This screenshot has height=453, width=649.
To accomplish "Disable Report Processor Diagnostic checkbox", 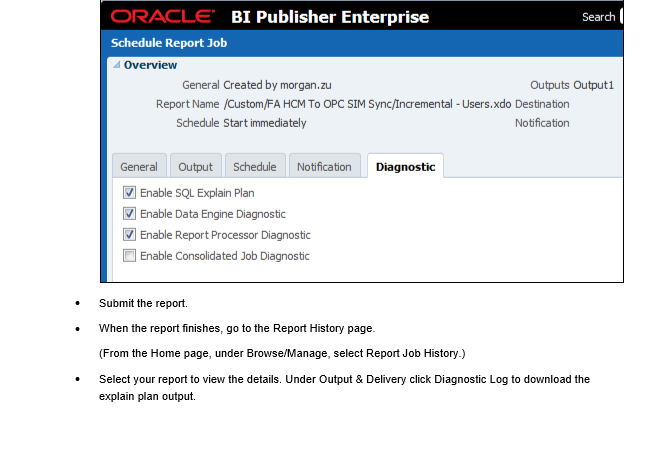I will pyautogui.click(x=129, y=235).
